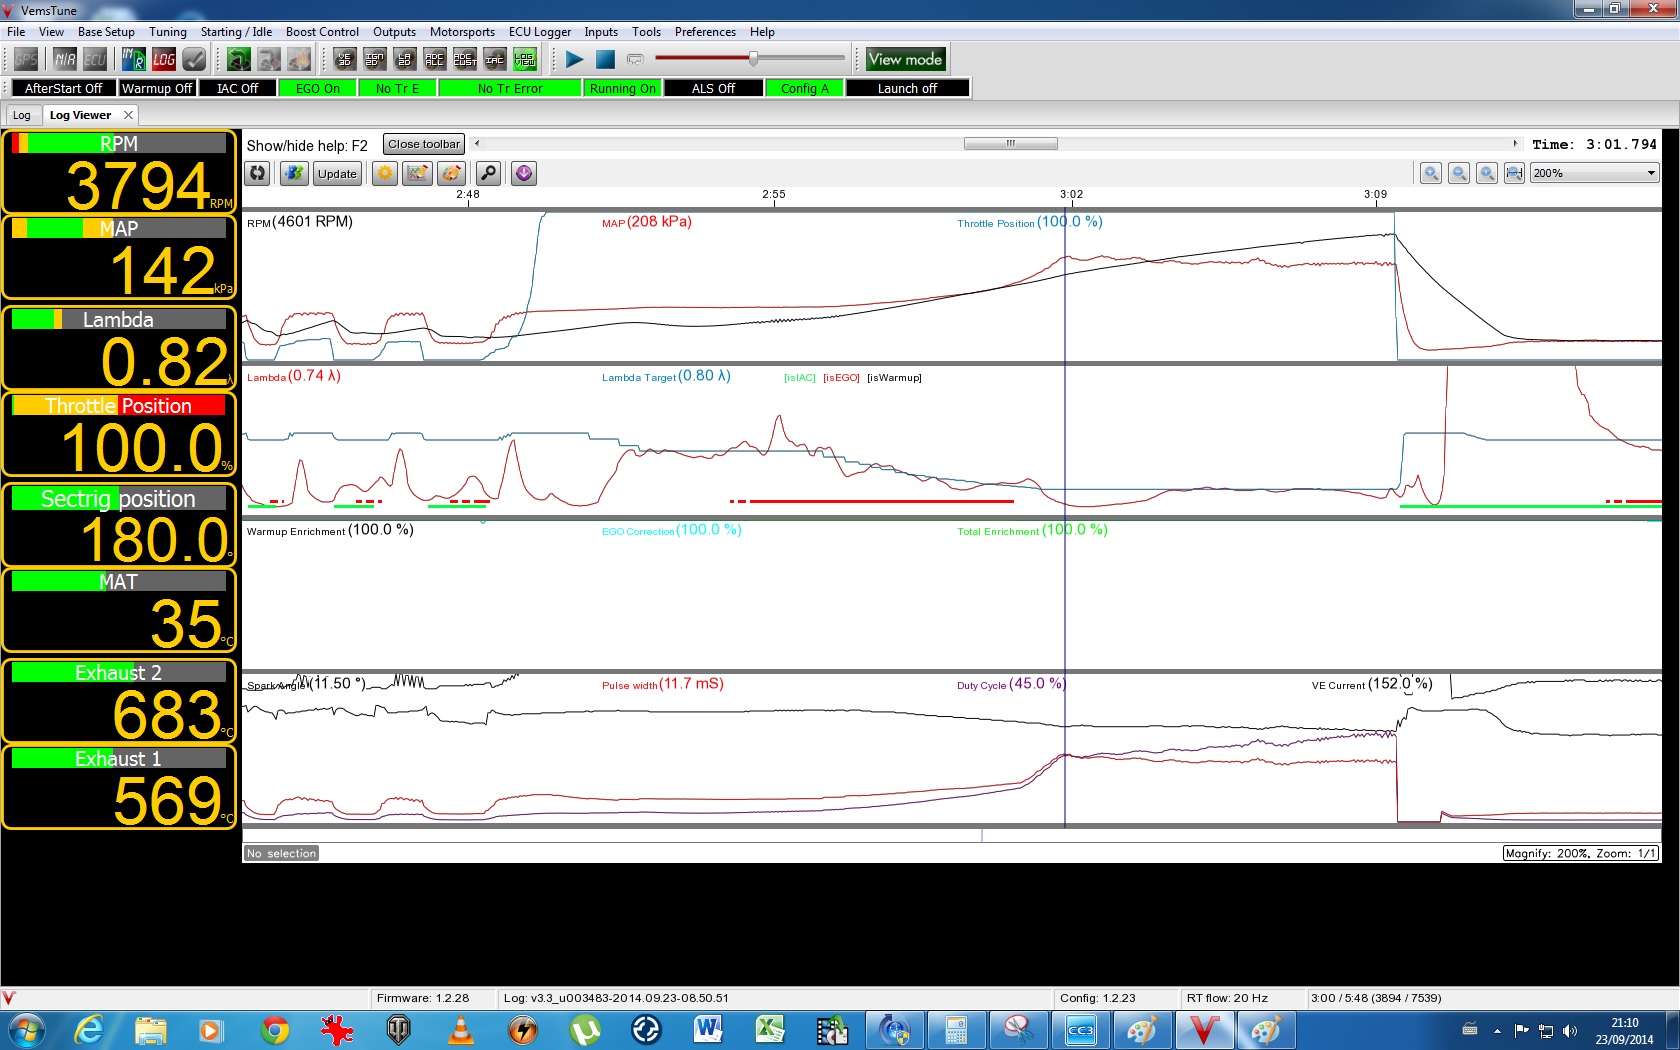
Task: Click the red playback speed slider handle
Action: click(x=753, y=59)
